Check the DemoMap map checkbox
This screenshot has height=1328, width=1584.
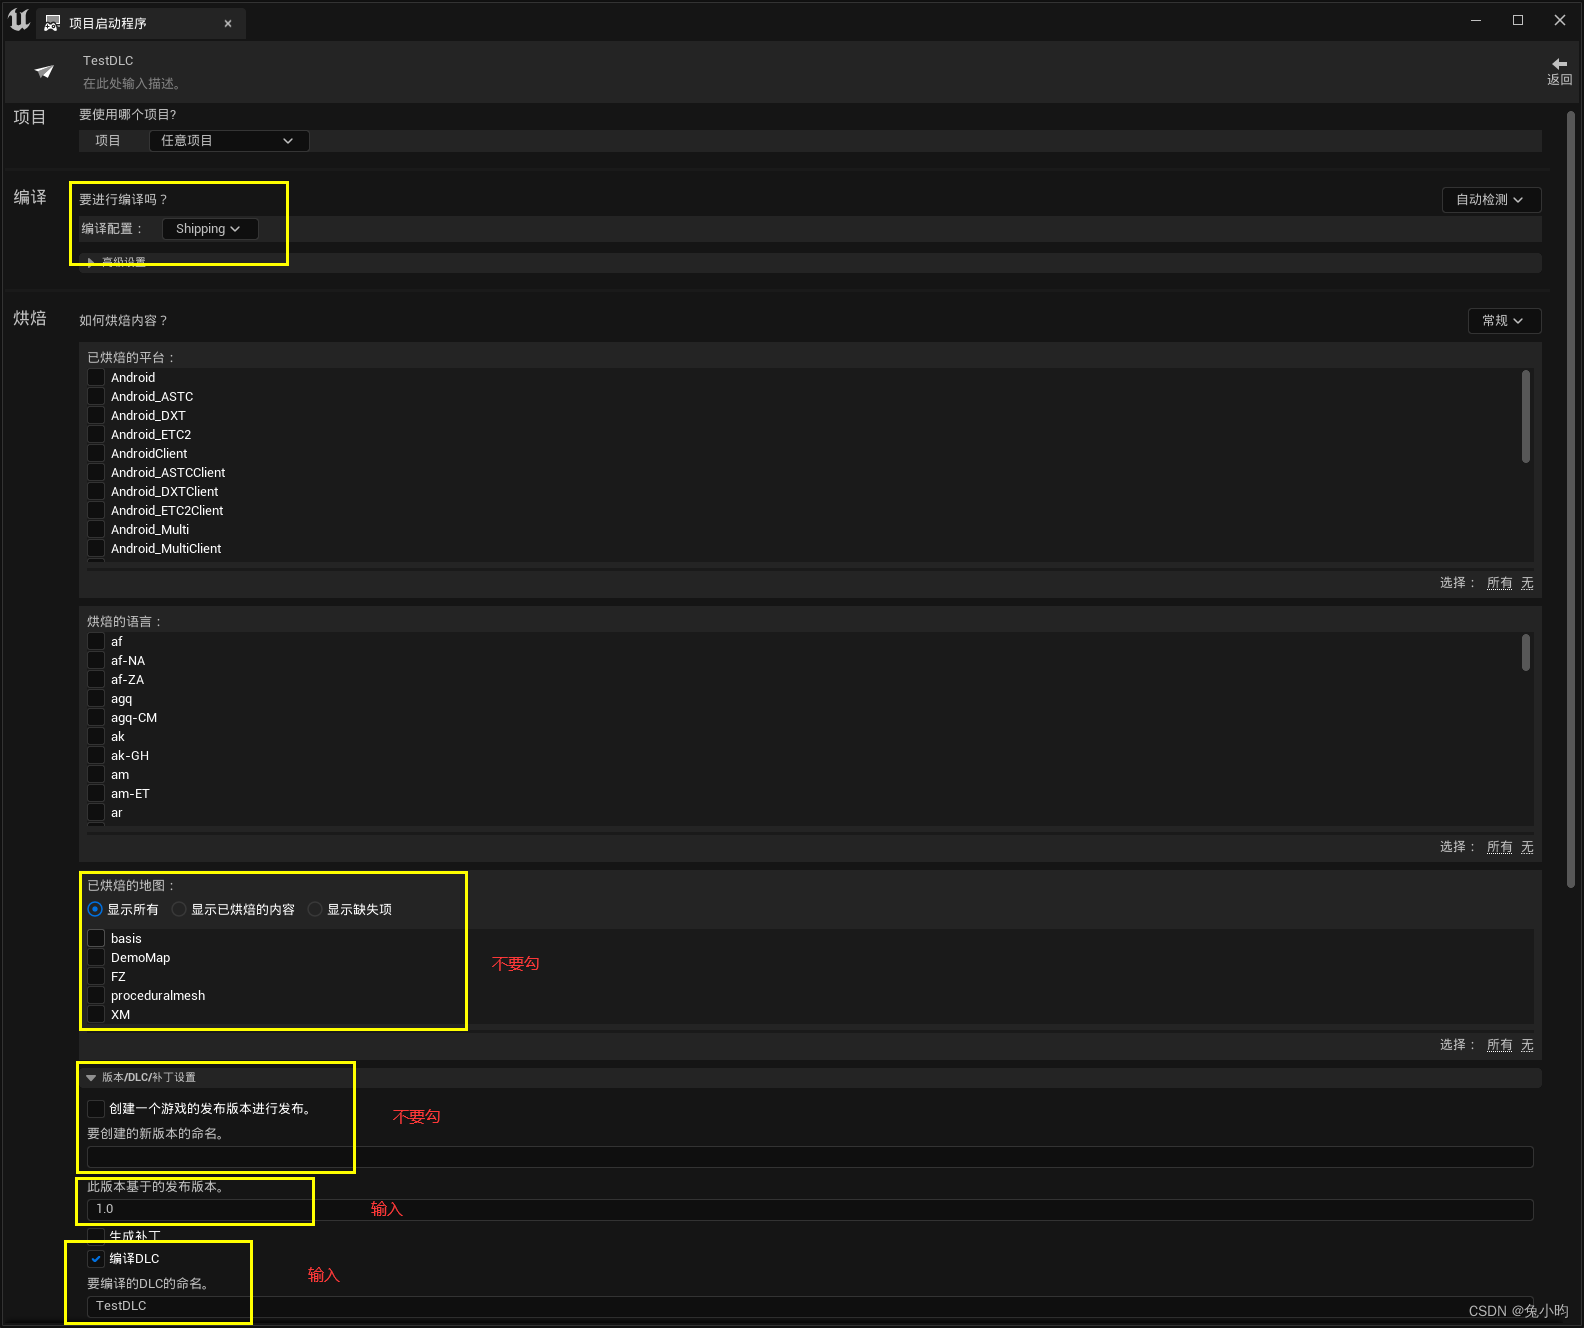[x=96, y=957]
